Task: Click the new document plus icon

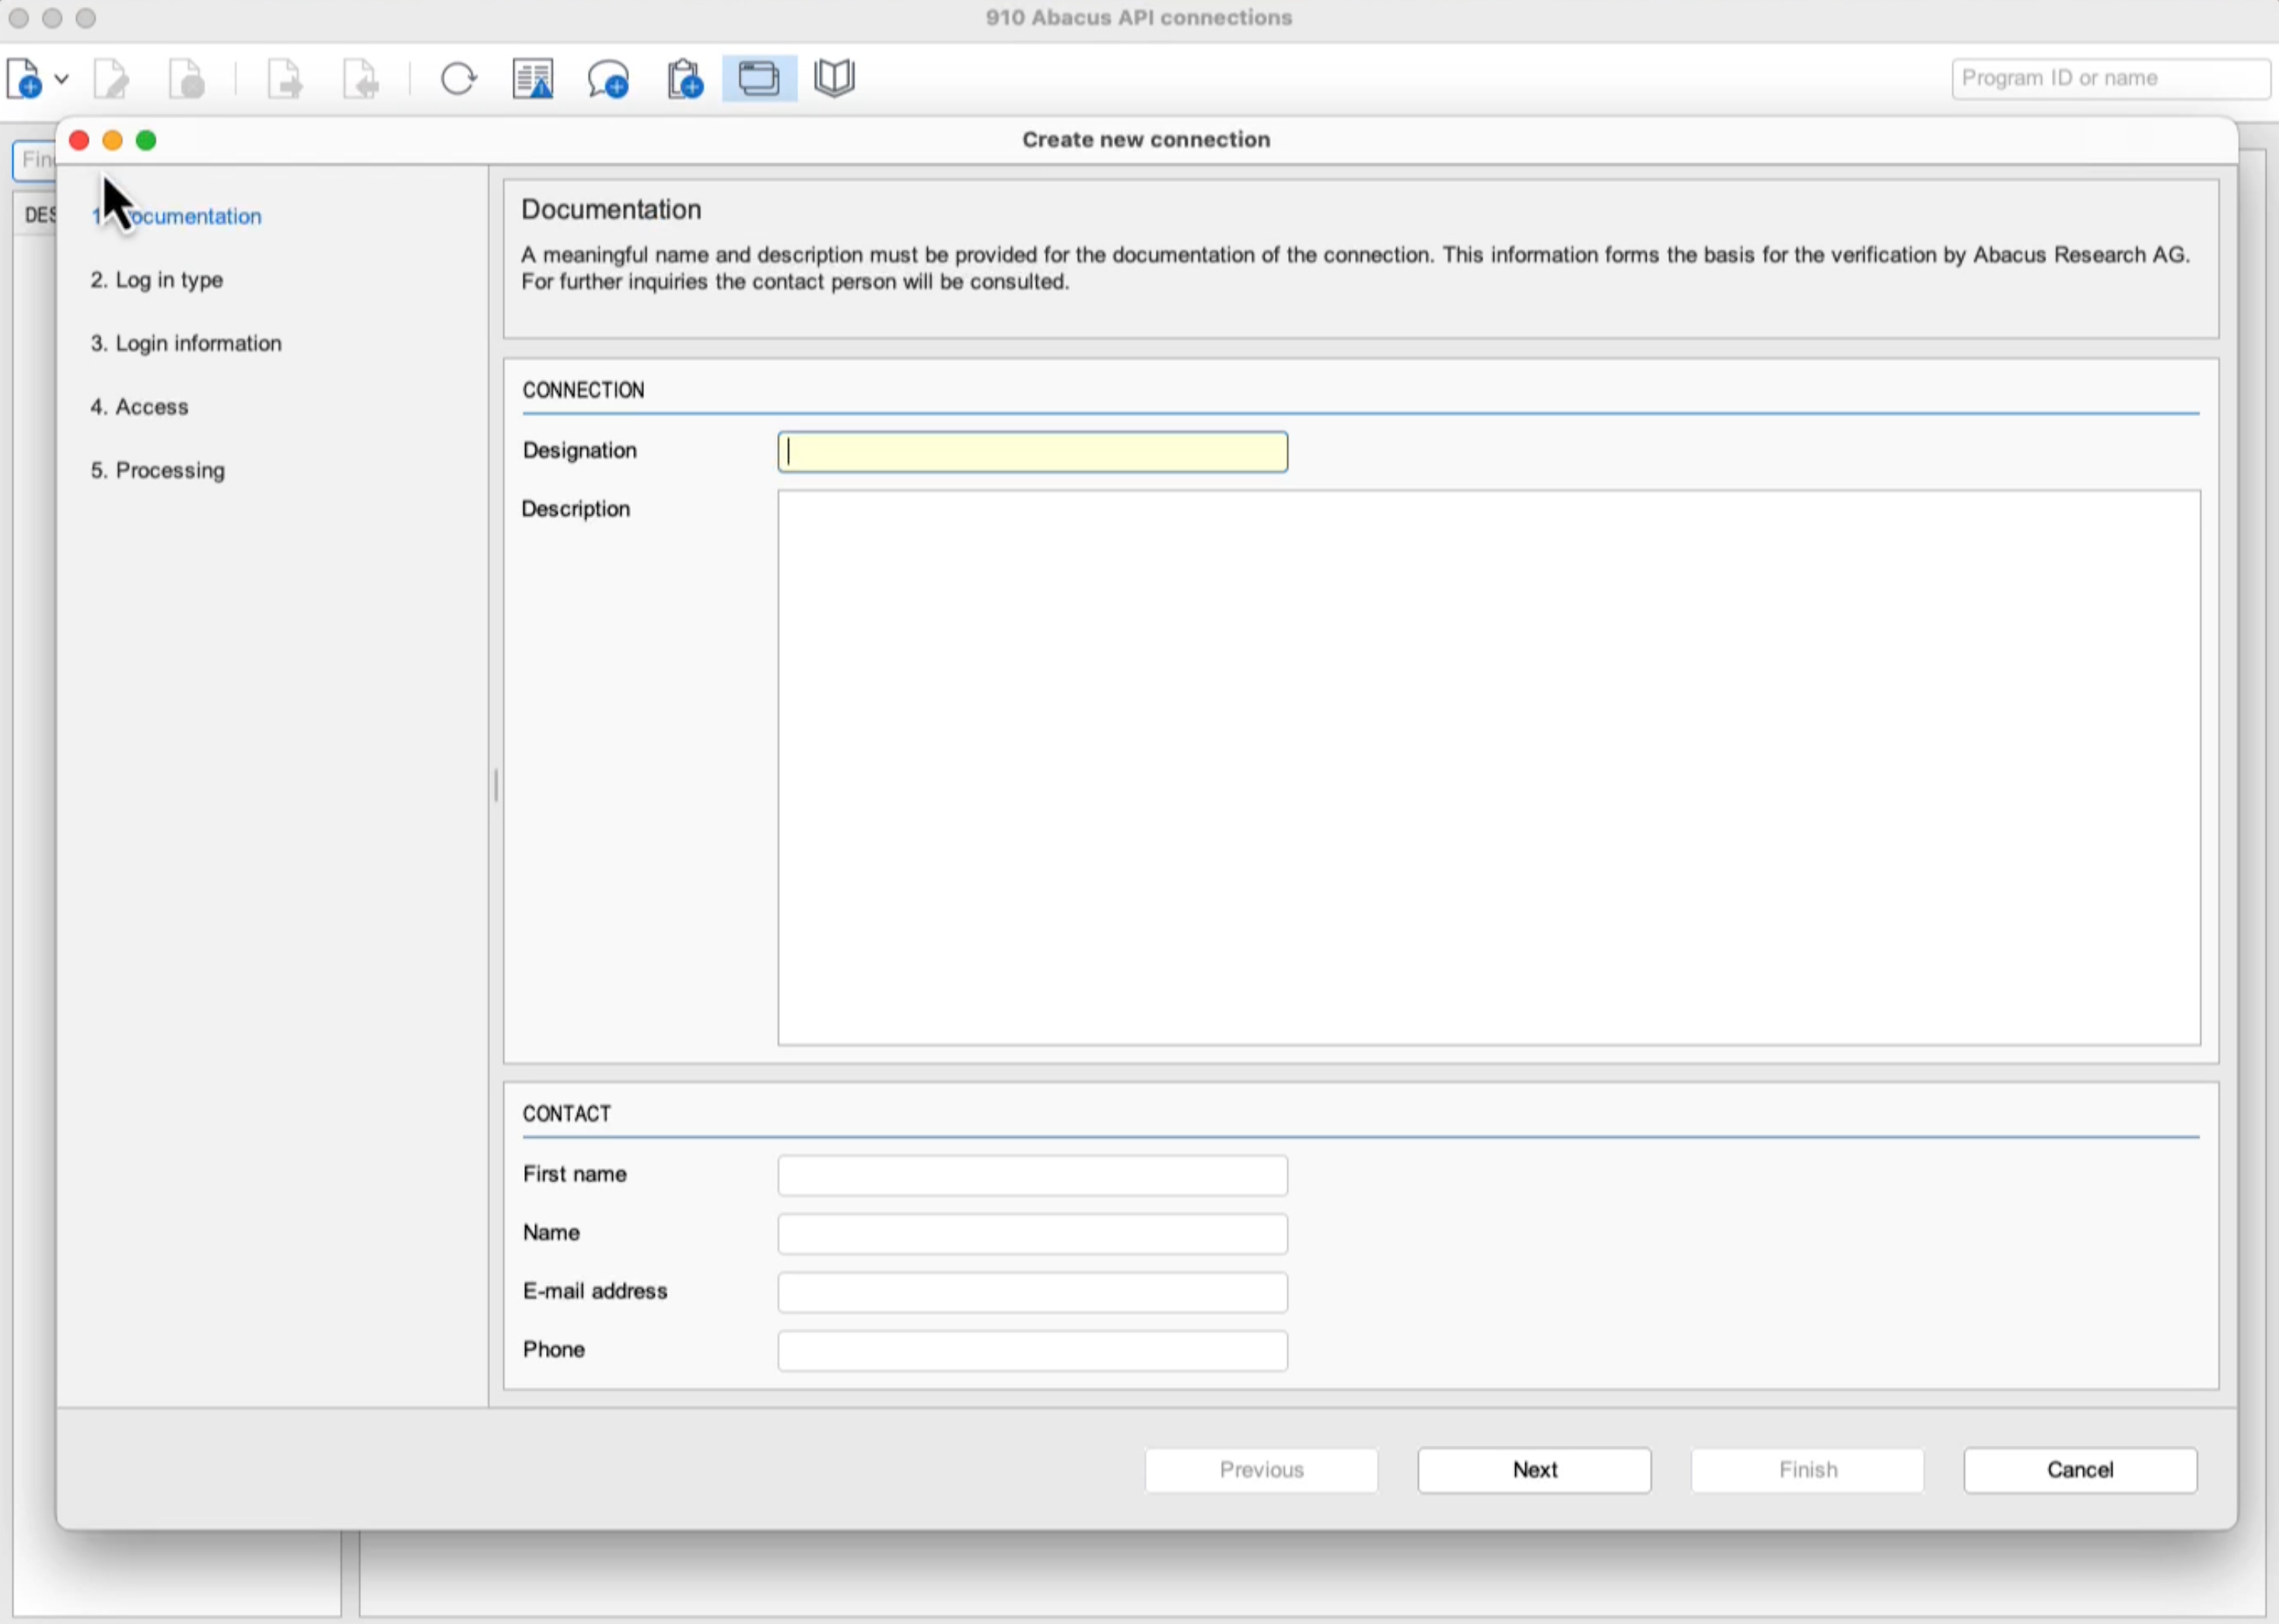Action: [x=25, y=78]
